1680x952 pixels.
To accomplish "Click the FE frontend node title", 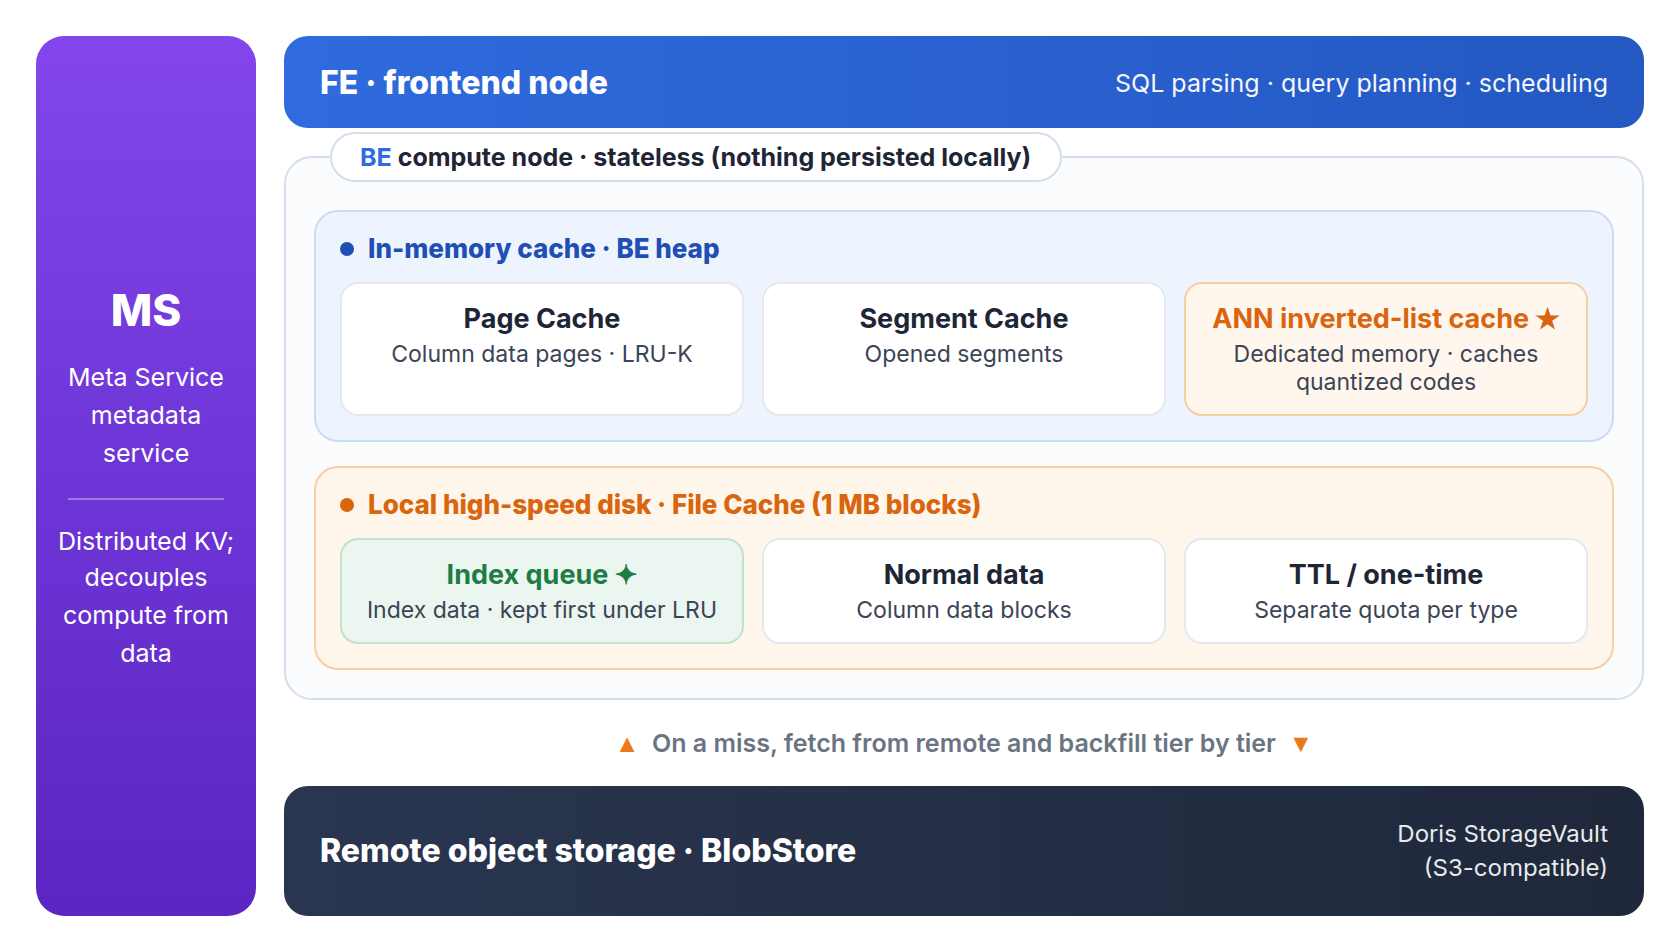I will [464, 83].
